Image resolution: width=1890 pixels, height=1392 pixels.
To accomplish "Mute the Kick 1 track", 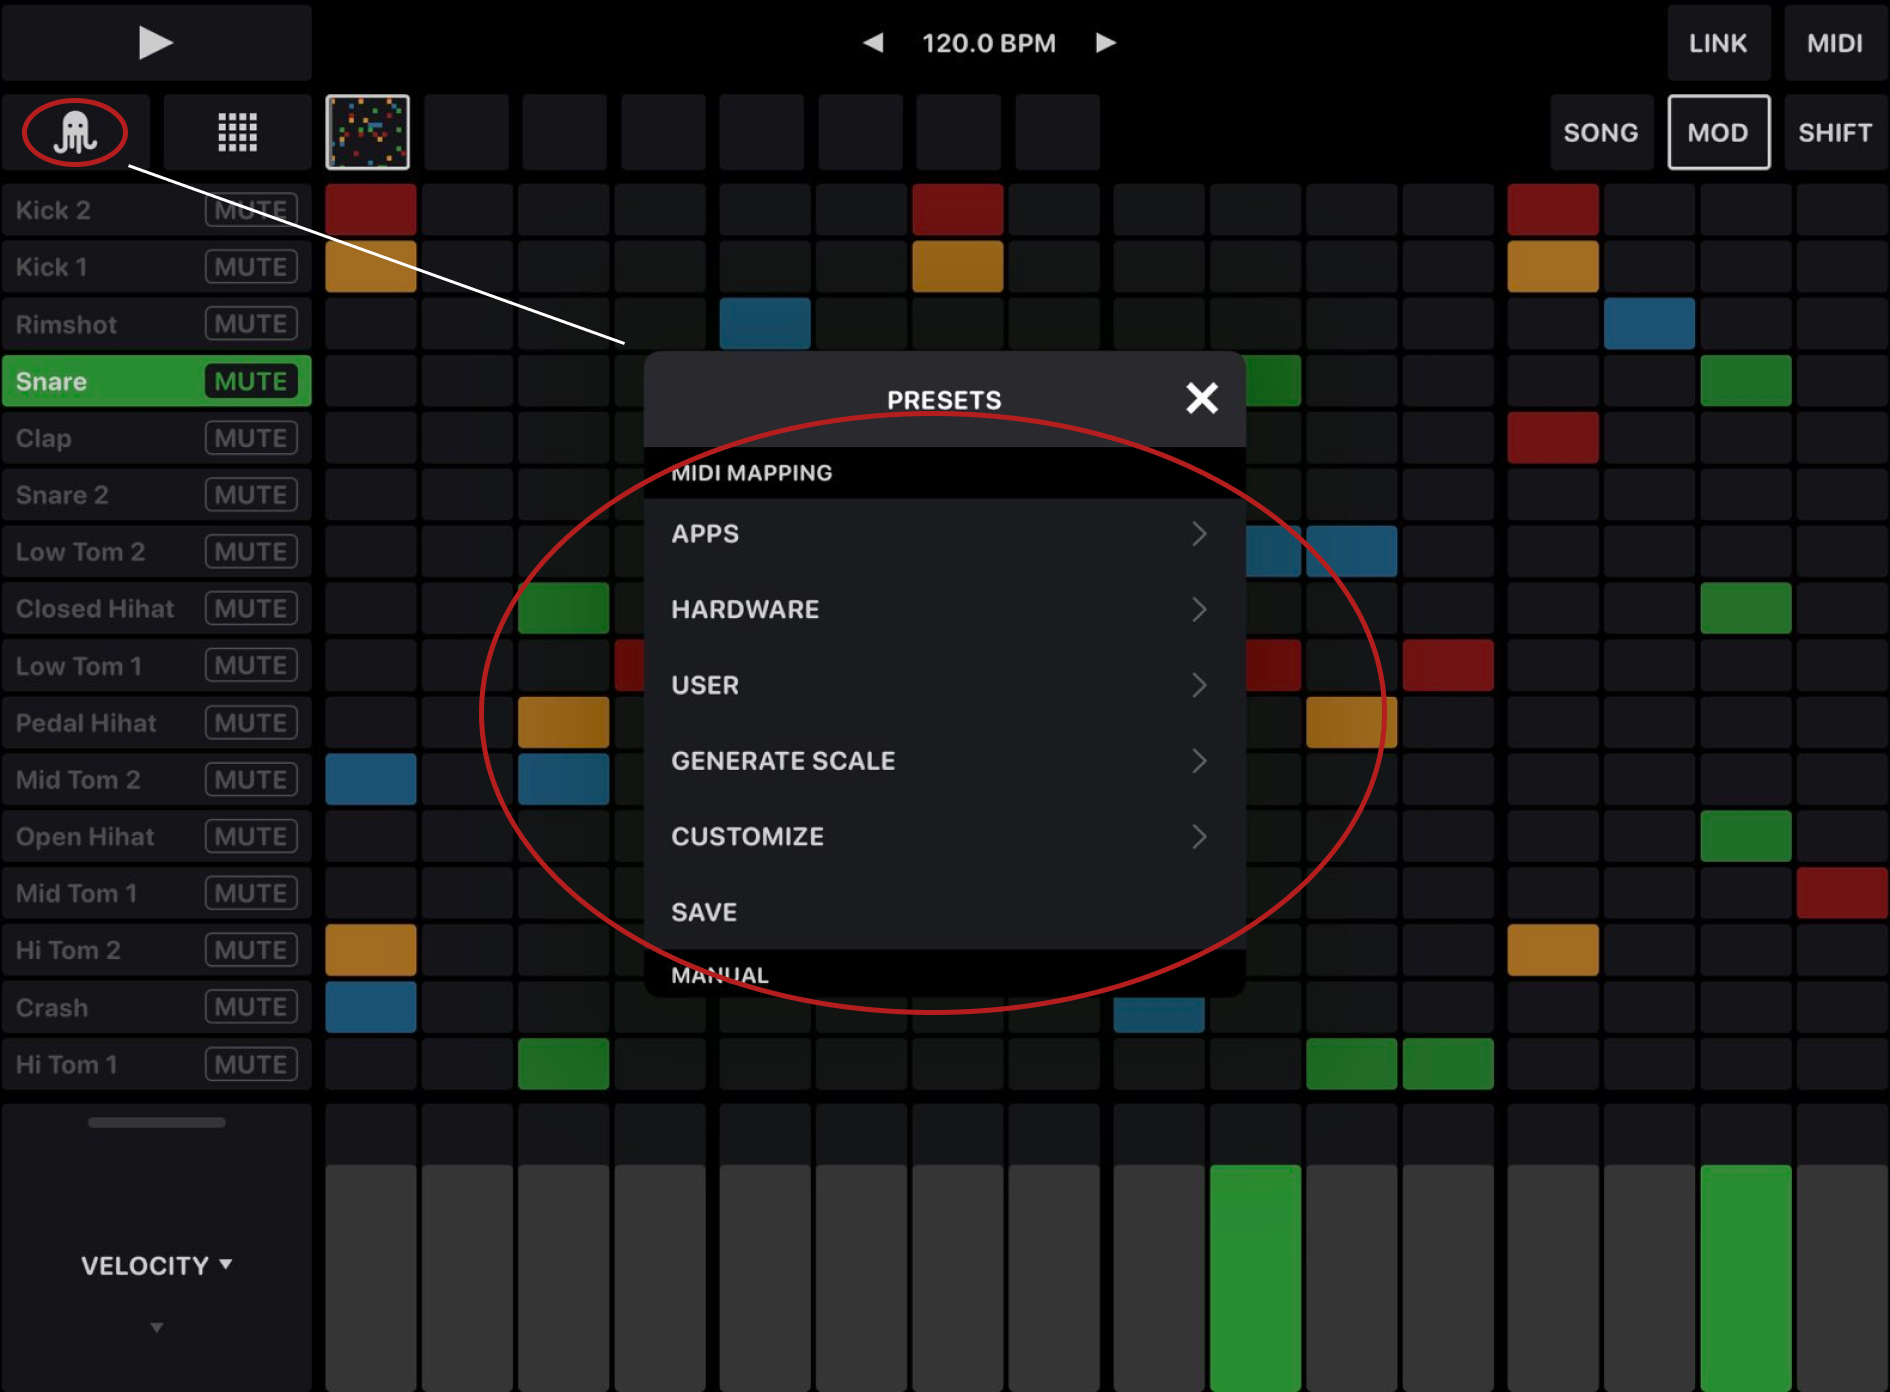I will [x=251, y=266].
